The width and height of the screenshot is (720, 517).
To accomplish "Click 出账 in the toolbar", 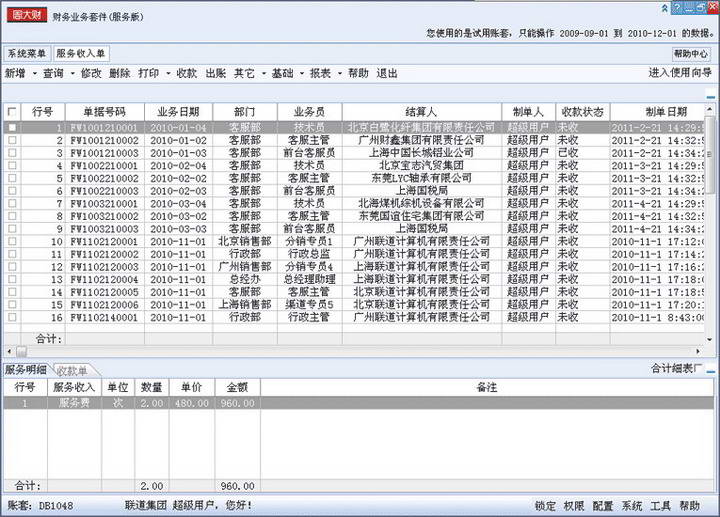I will pyautogui.click(x=215, y=73).
